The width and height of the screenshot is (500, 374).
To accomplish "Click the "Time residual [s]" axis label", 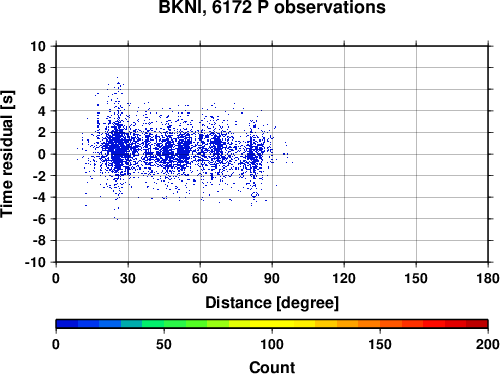I will click(7, 154).
